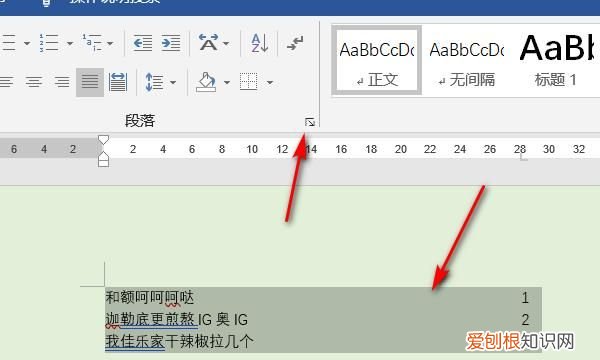Click the Asian layout icon

point(208,42)
